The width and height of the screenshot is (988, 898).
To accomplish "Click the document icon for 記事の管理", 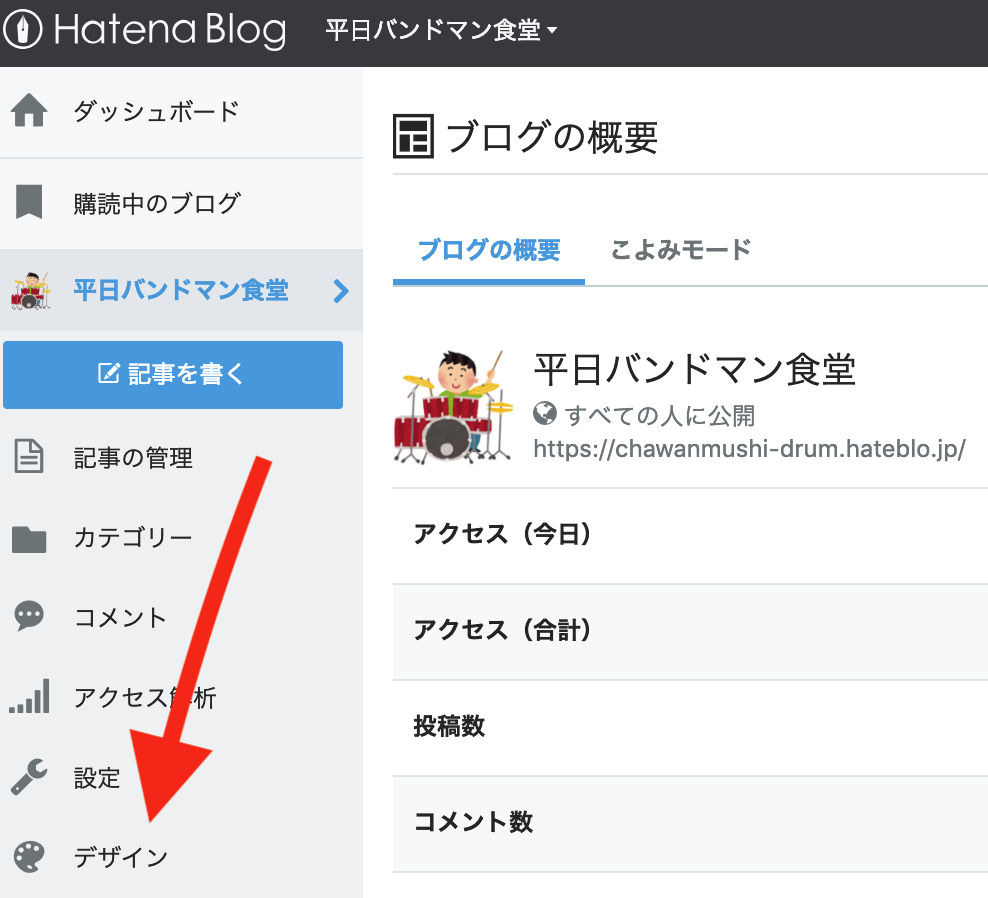I will pyautogui.click(x=29, y=456).
